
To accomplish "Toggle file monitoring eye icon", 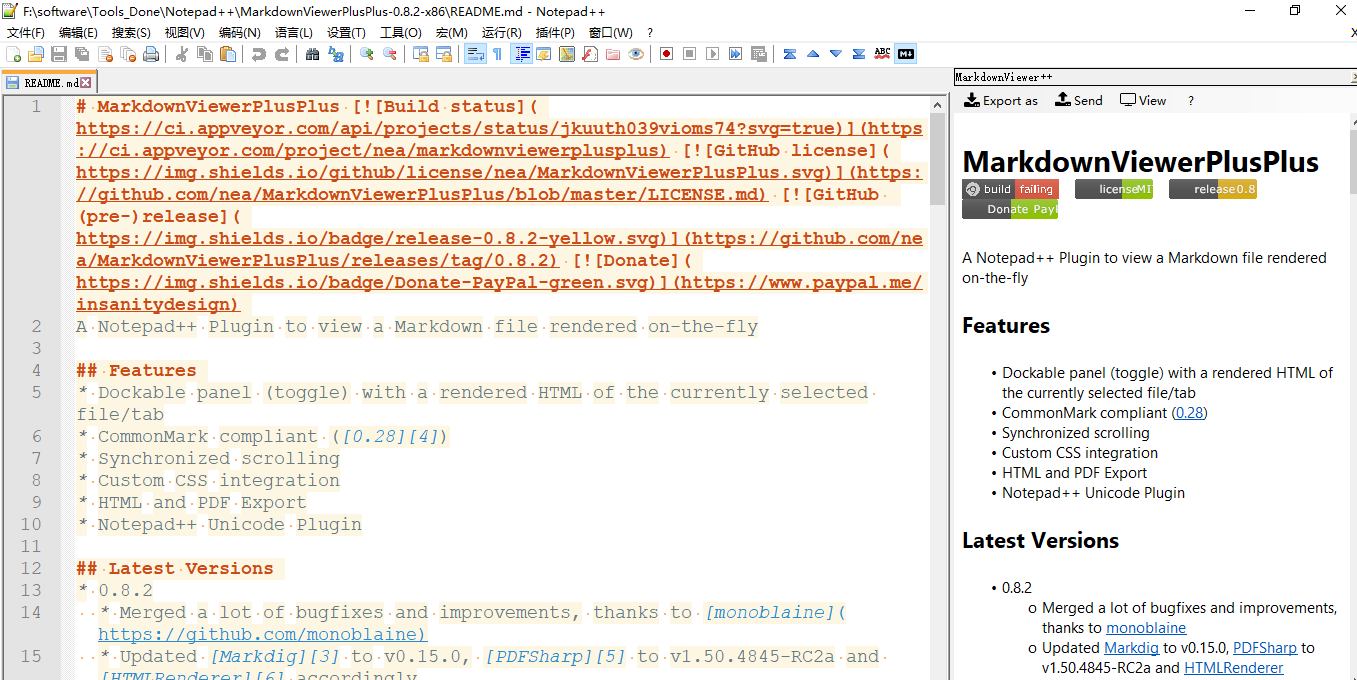I will coord(636,54).
